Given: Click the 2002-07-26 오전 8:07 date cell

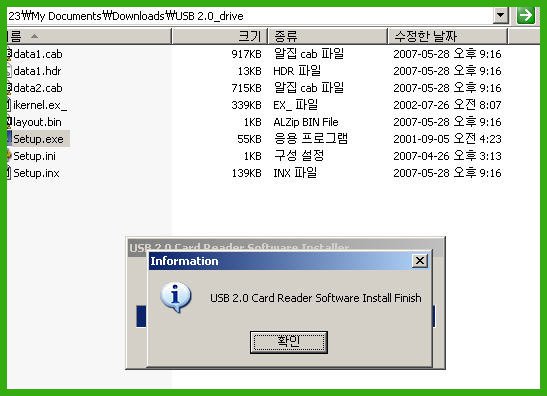Looking at the screenshot, I should 447,105.
